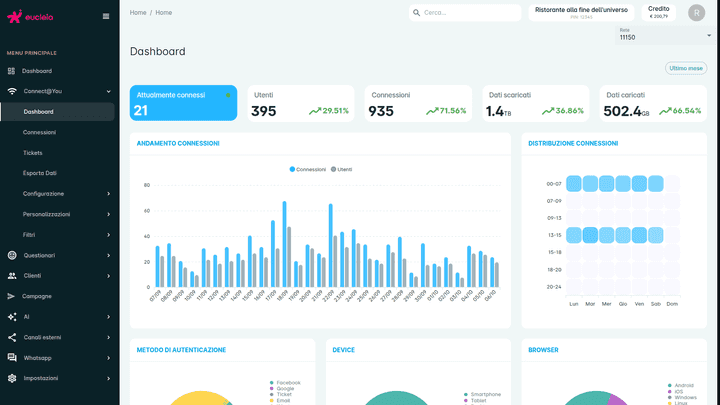Expand the Questionari menu chevron
The width and height of the screenshot is (720, 405).
(109, 255)
